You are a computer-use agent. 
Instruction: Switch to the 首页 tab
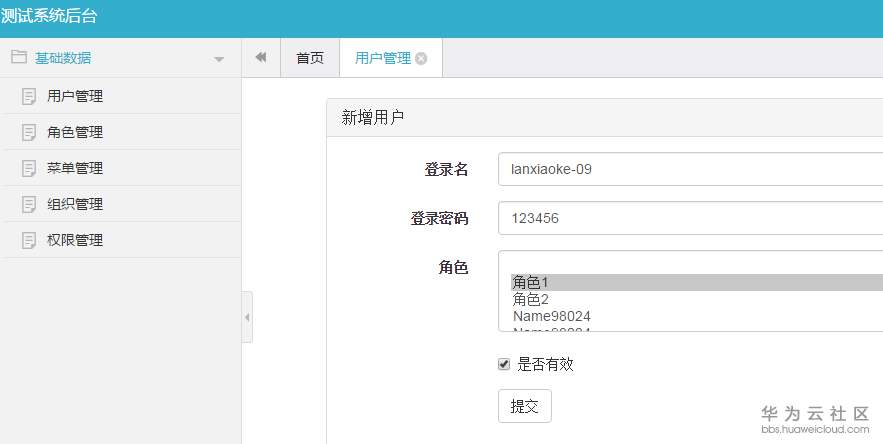click(310, 57)
